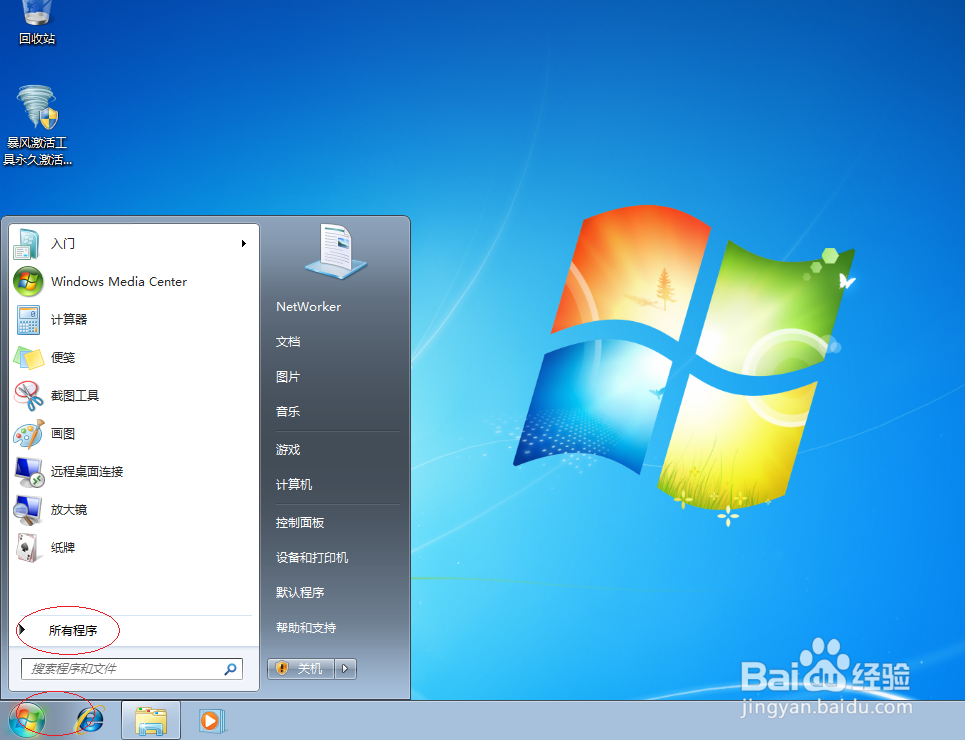Launch Windows Media Center icon

(x=28, y=282)
